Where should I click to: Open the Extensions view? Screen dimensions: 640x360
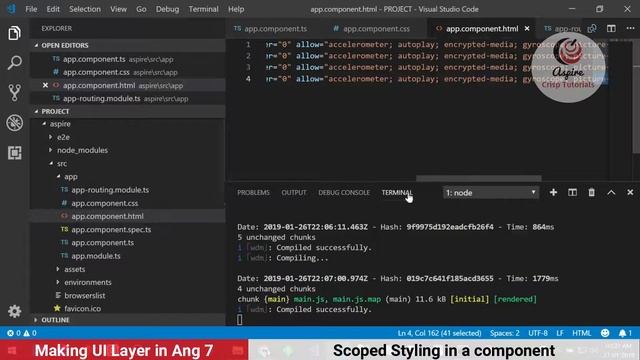(x=14, y=153)
